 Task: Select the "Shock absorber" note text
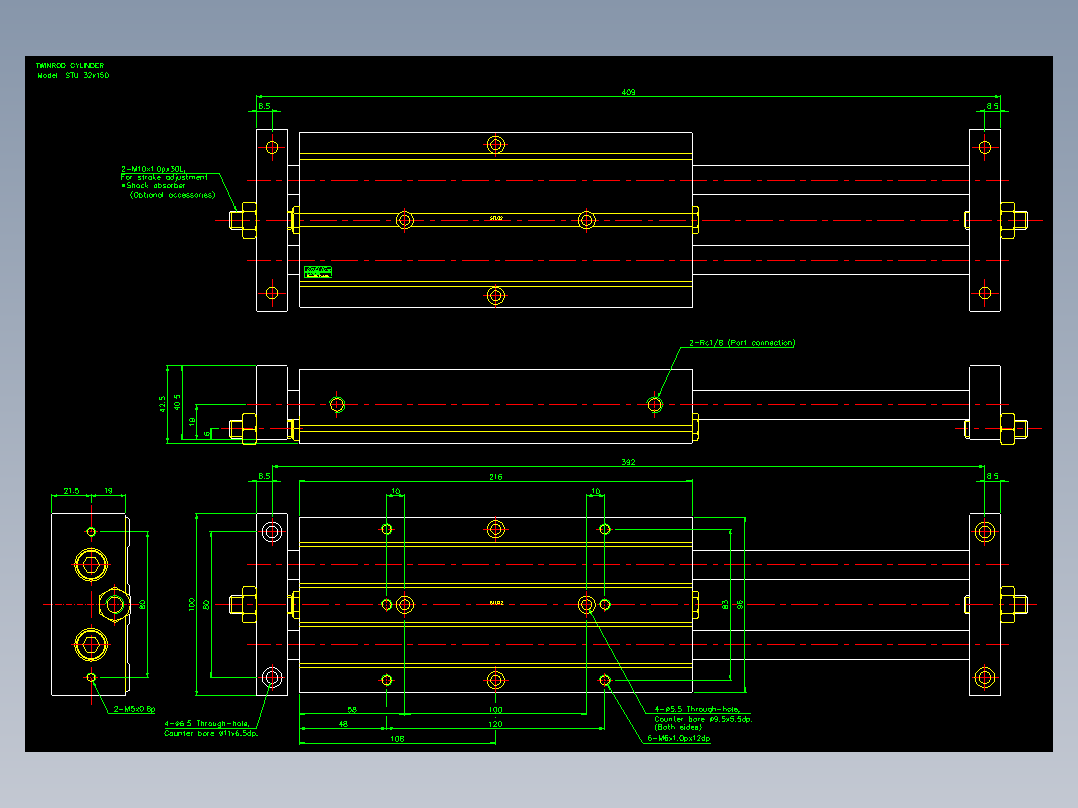(x=155, y=186)
